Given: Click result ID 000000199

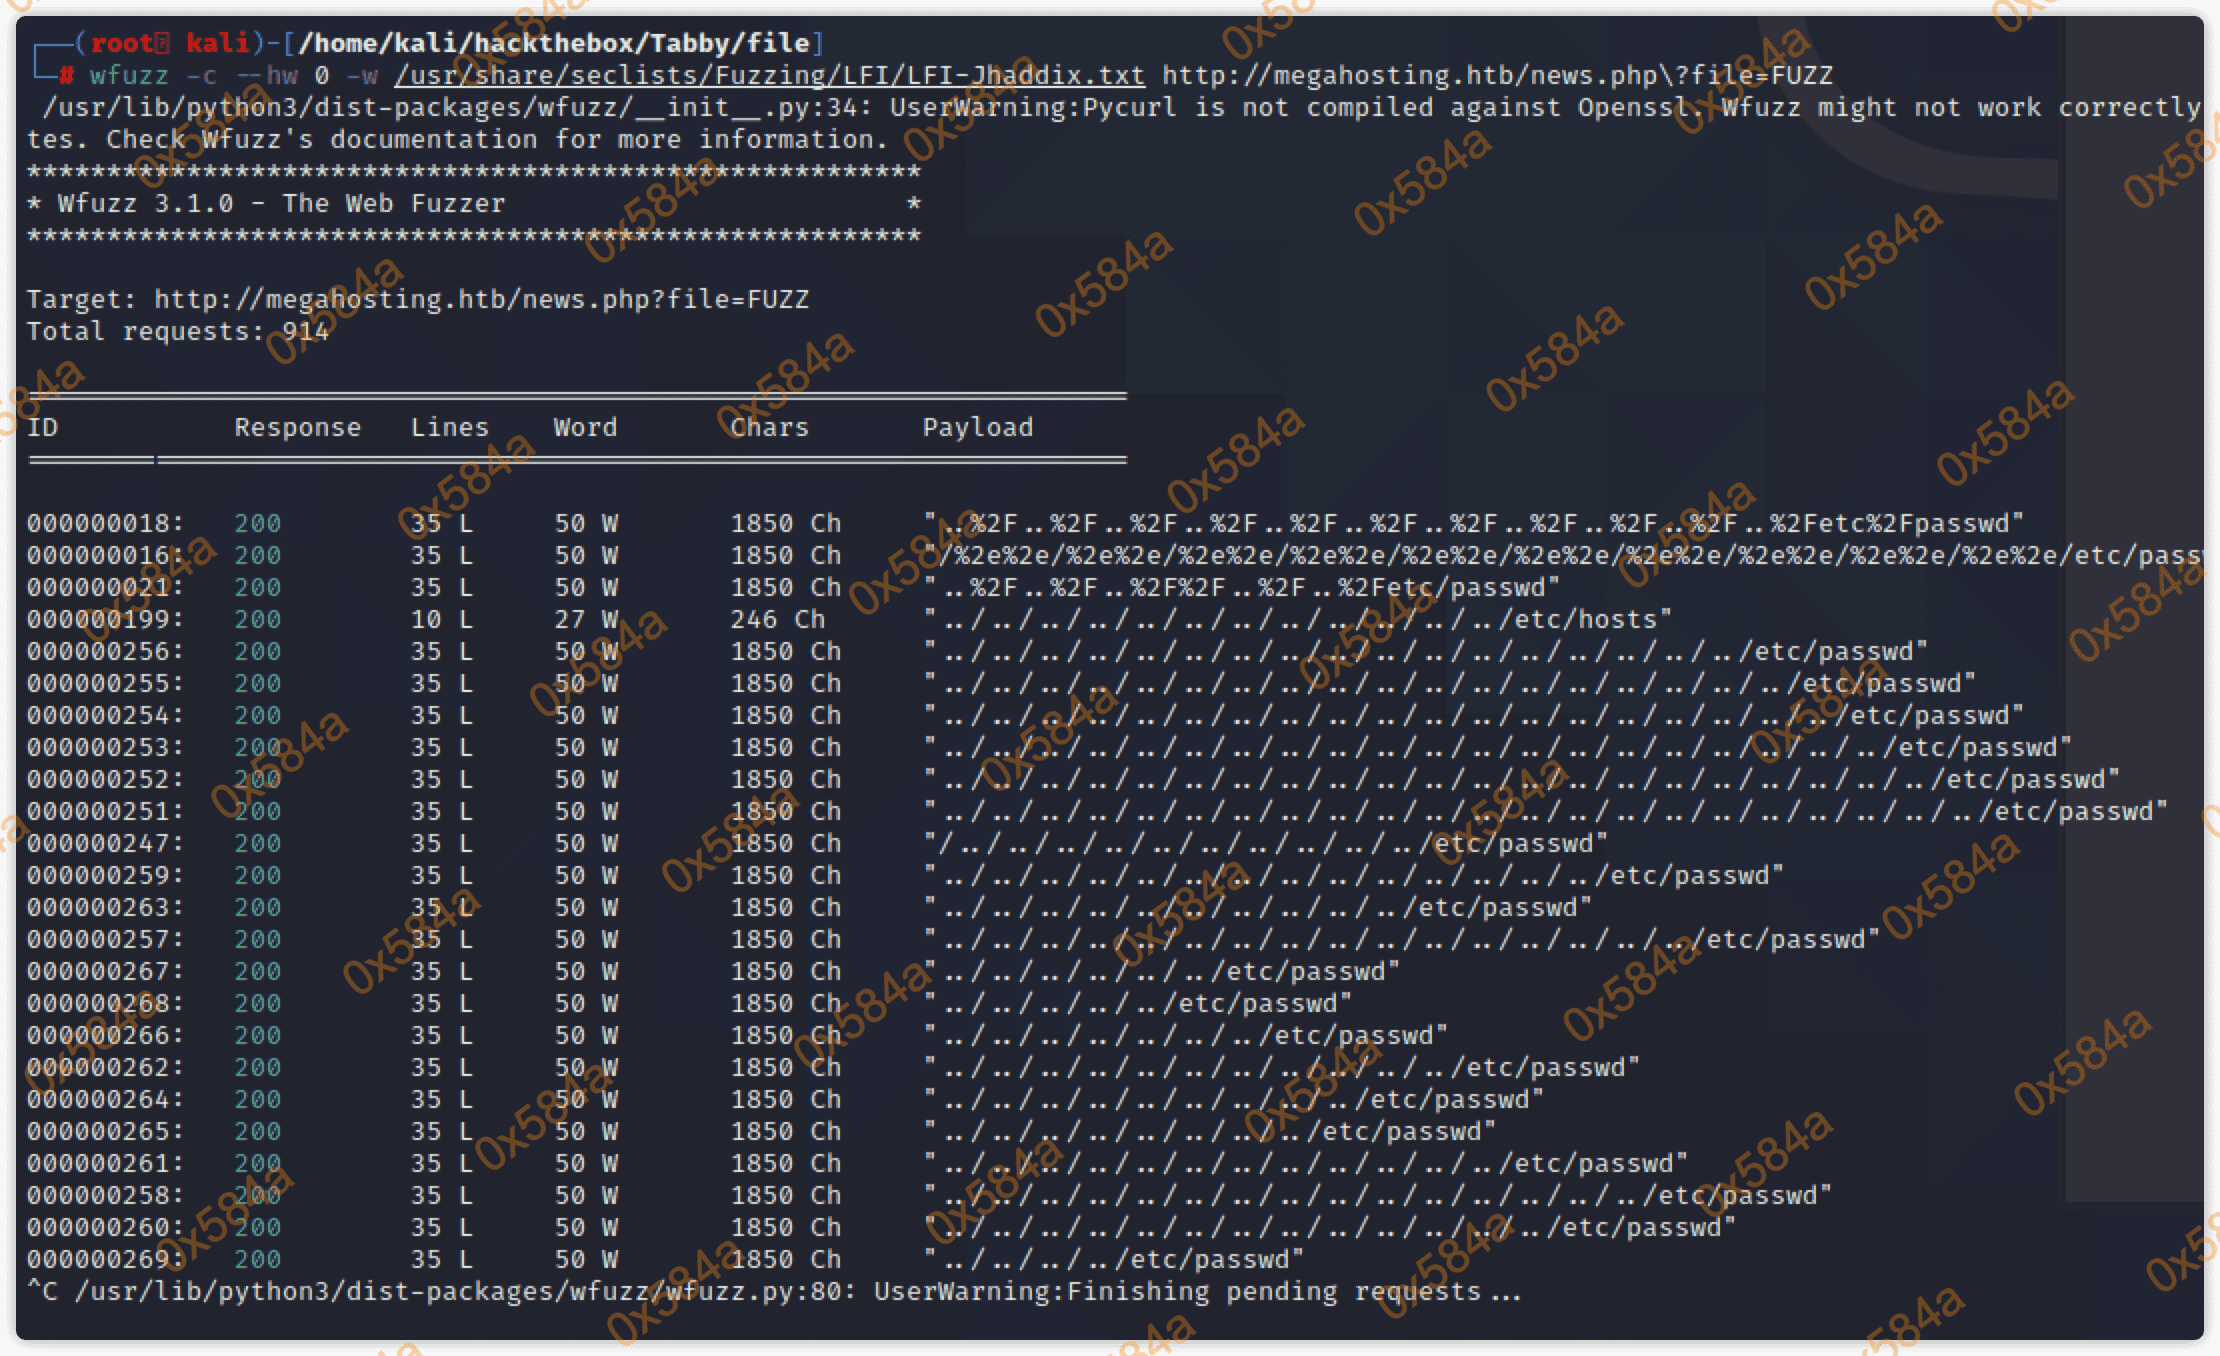Looking at the screenshot, I should click(105, 619).
